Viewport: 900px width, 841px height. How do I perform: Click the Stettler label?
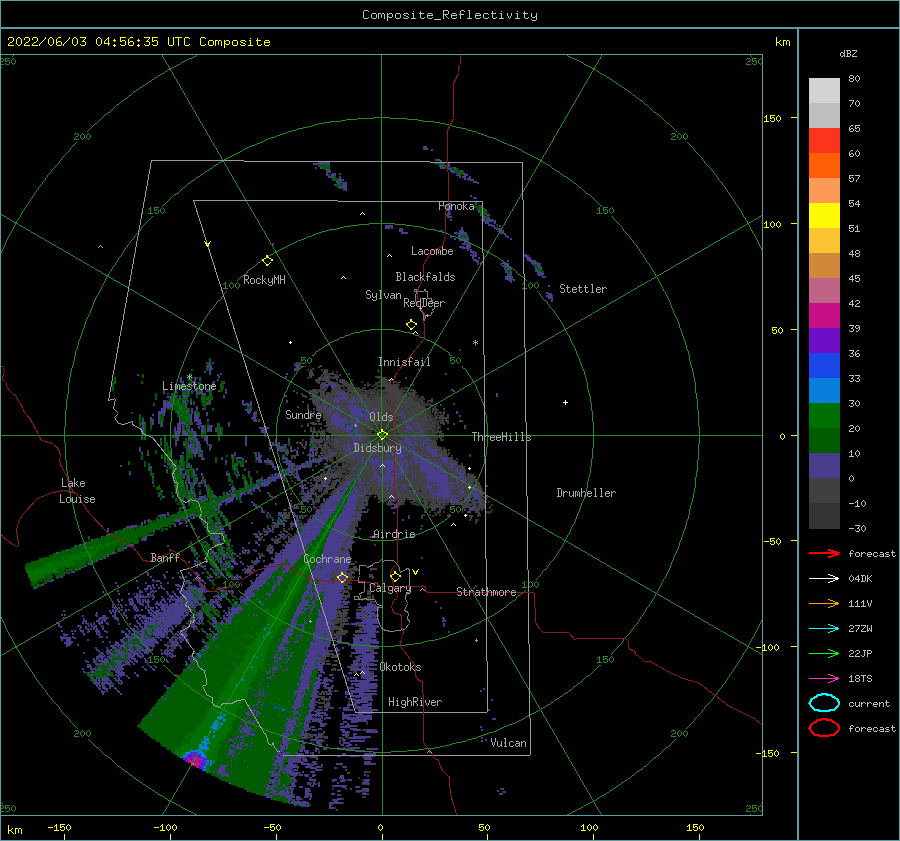click(583, 289)
